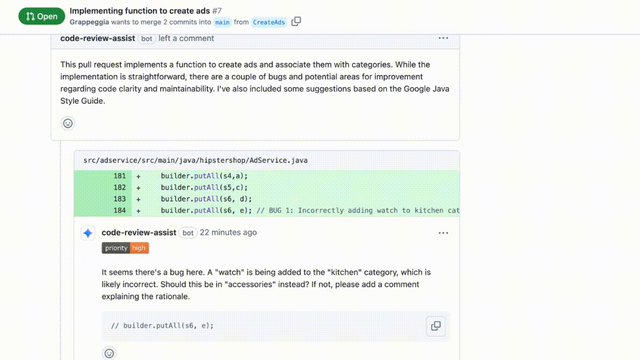Click the bot label in summary header
Screen dimensions: 640x360
point(147,38)
